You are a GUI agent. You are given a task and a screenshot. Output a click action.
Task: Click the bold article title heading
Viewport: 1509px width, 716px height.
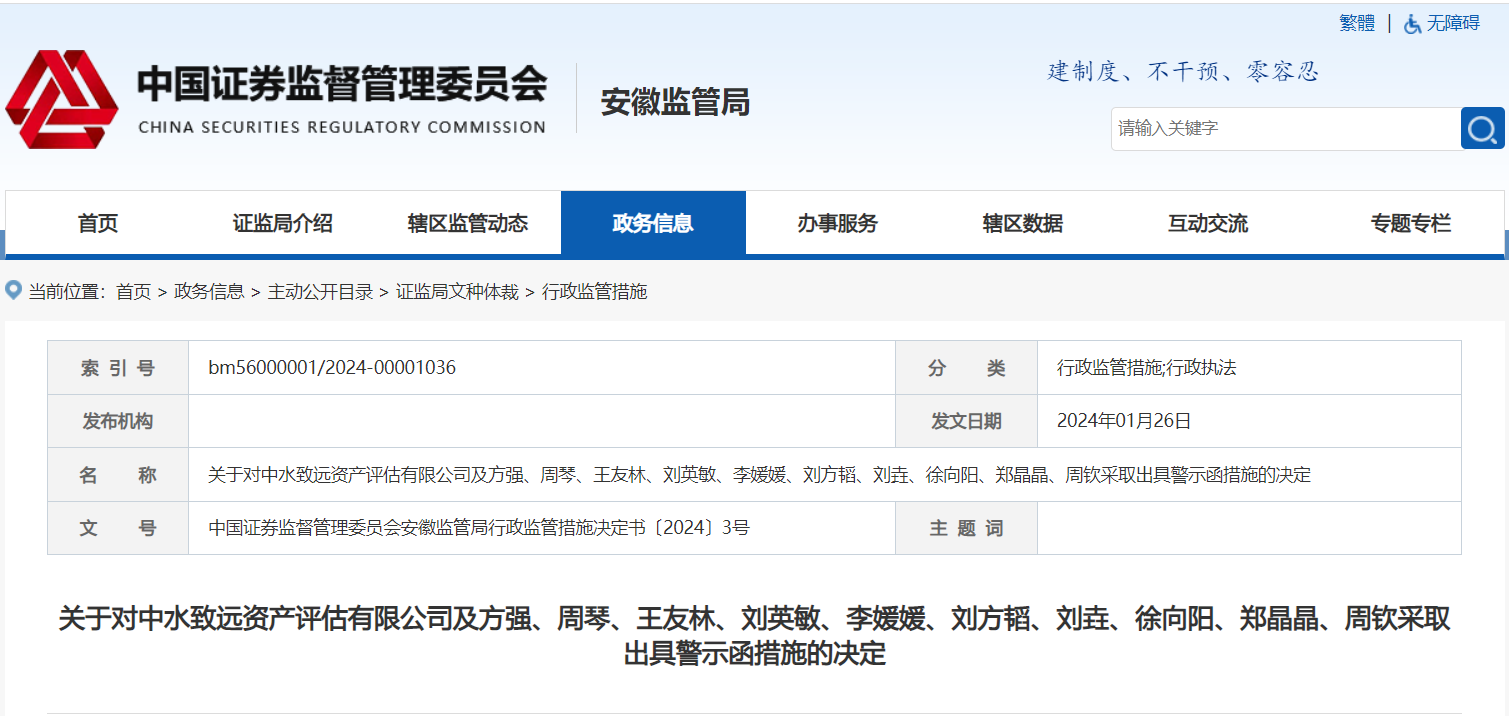point(755,636)
